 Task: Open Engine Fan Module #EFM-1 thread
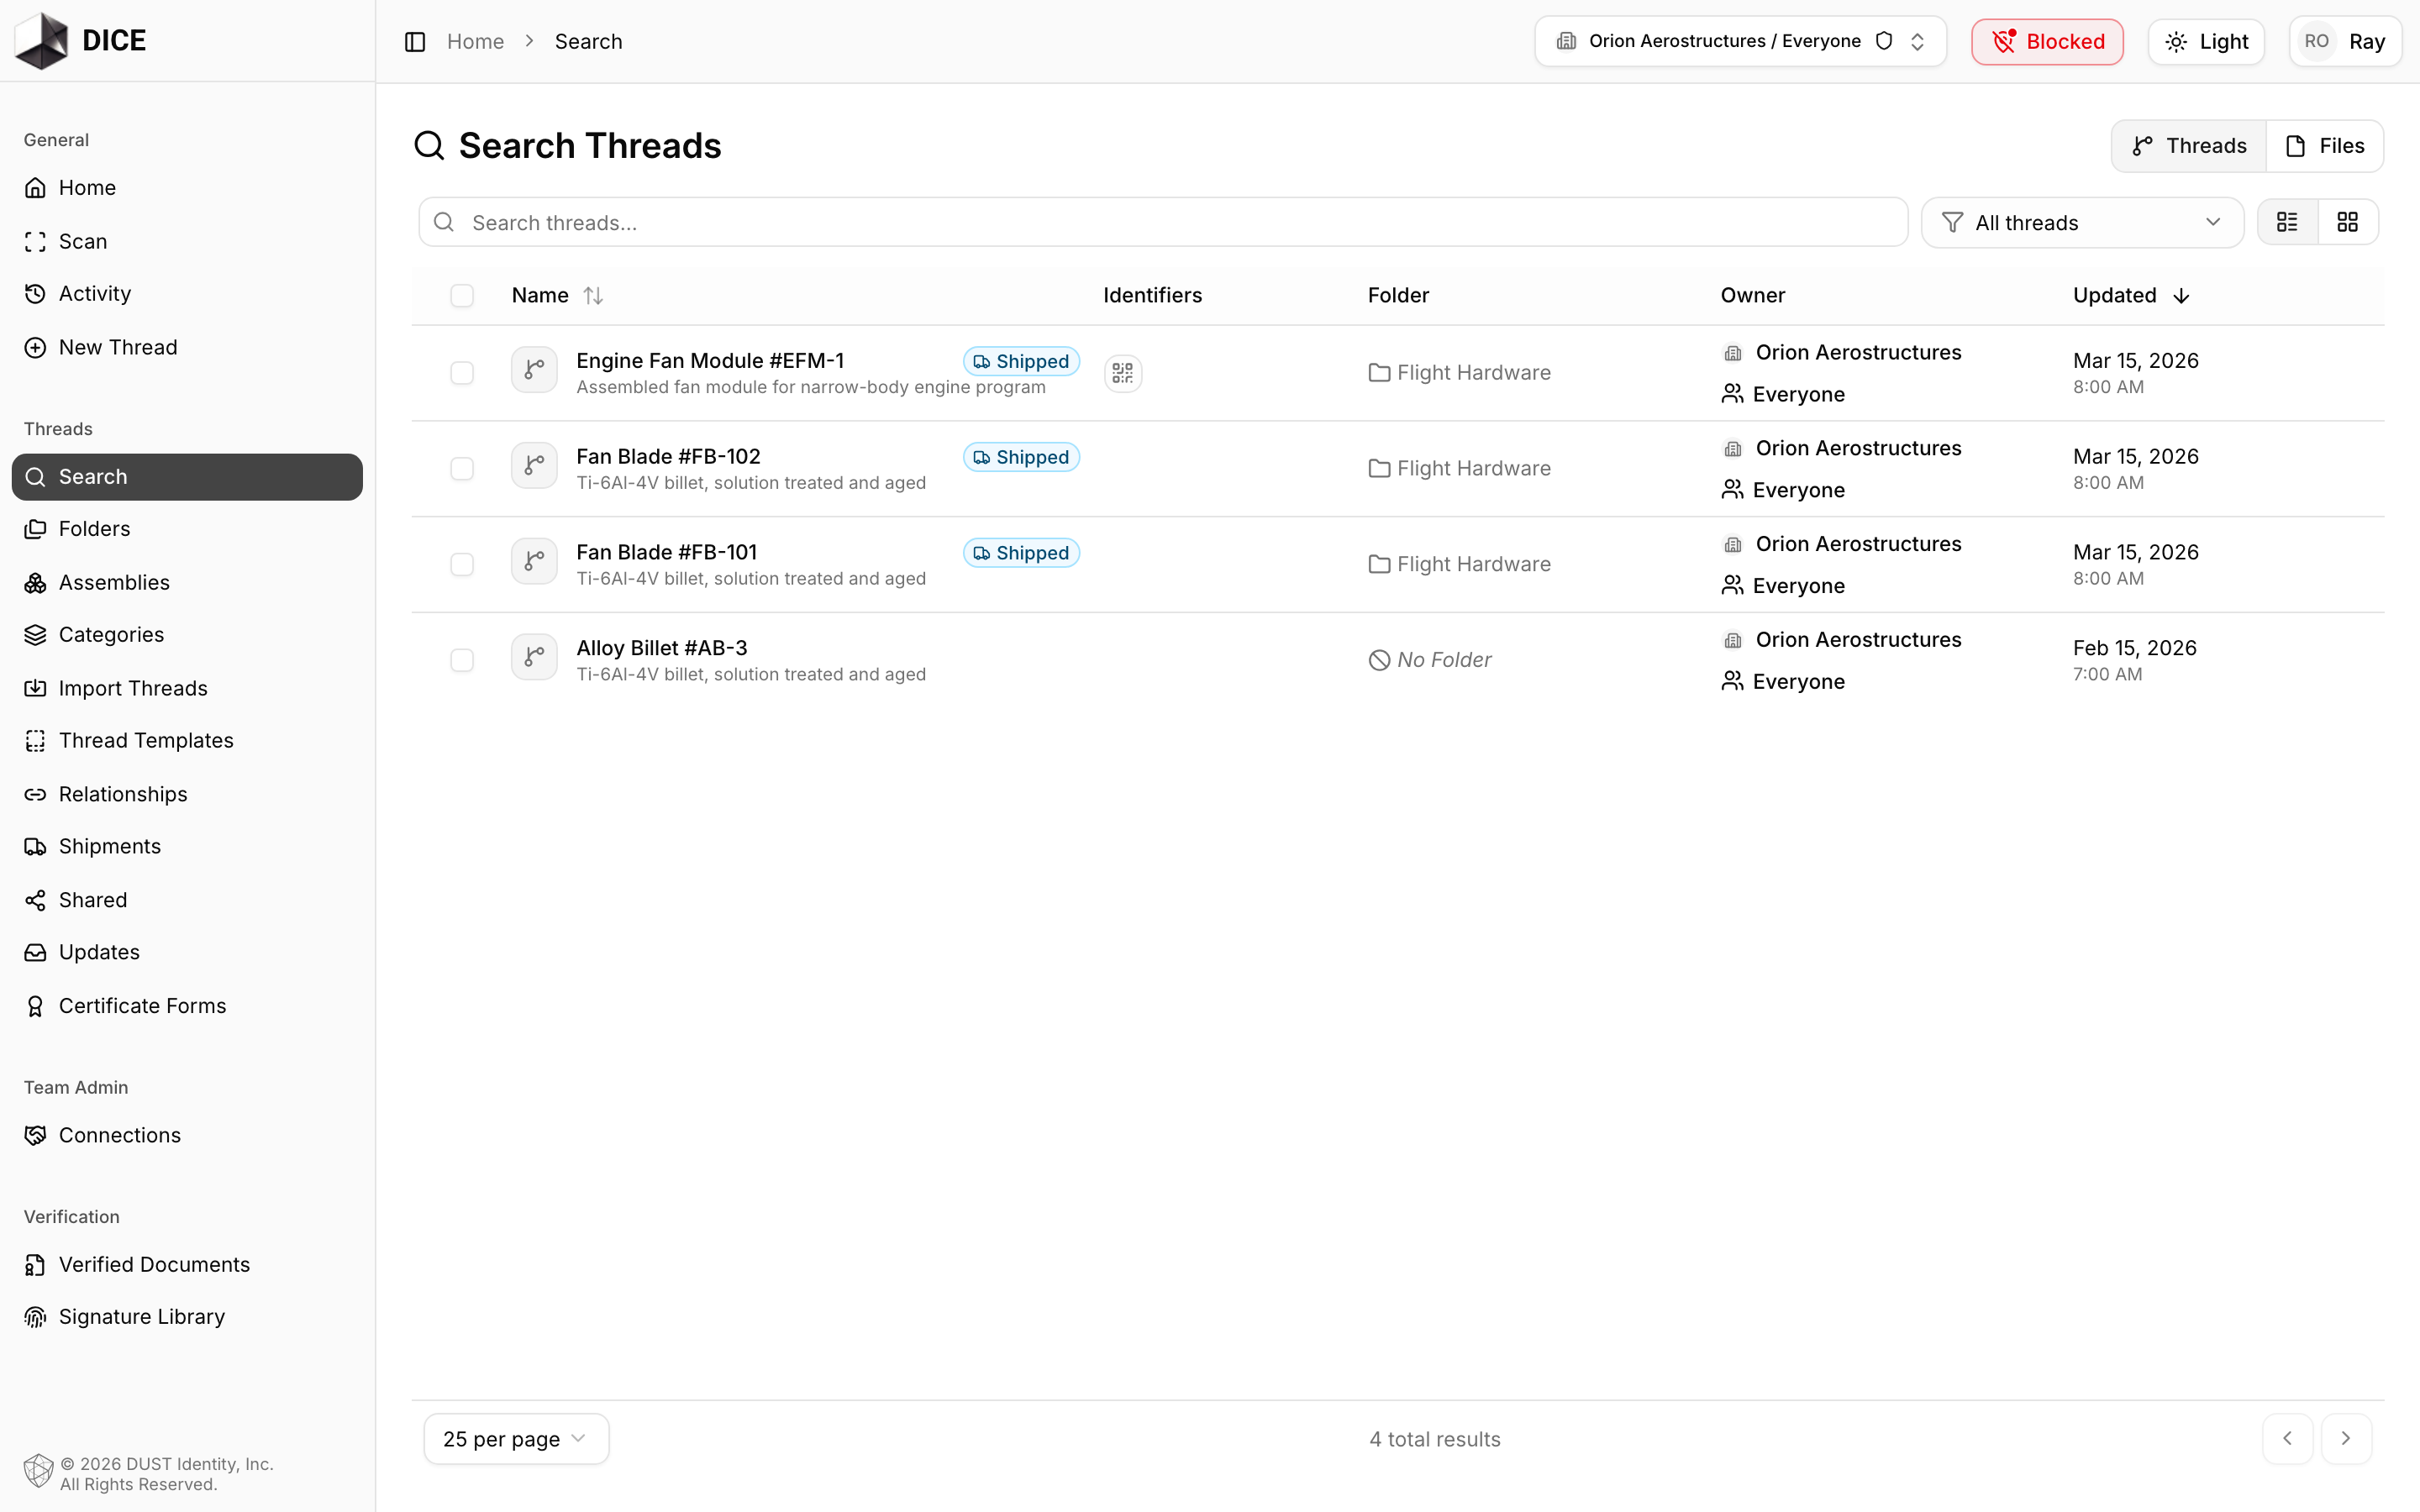coord(710,360)
